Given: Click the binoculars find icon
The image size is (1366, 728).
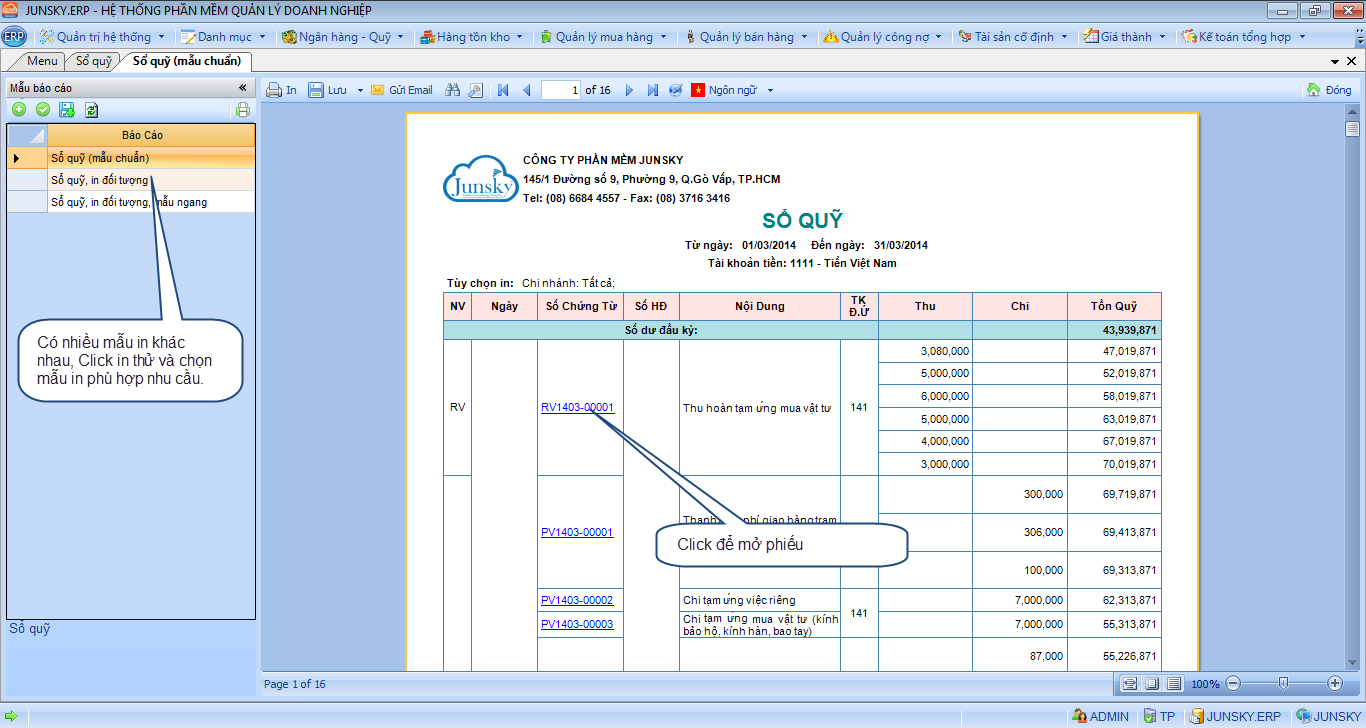Looking at the screenshot, I should tap(452, 90).
